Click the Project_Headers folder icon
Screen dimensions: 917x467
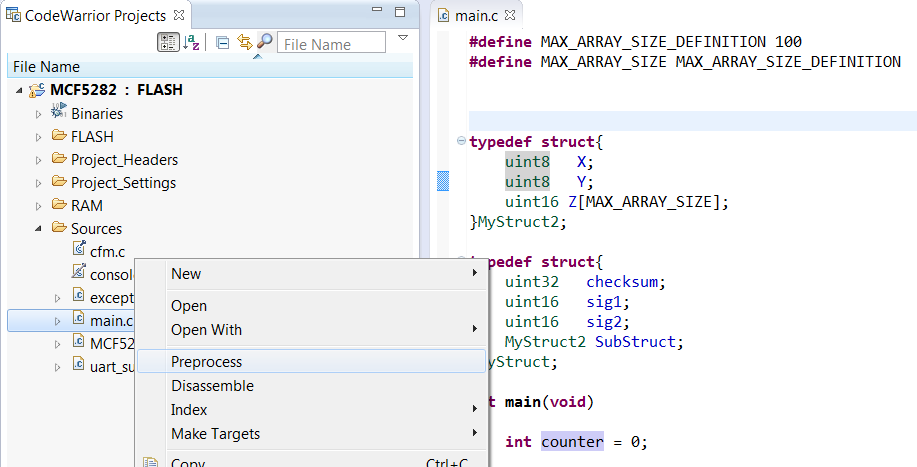tap(58, 158)
